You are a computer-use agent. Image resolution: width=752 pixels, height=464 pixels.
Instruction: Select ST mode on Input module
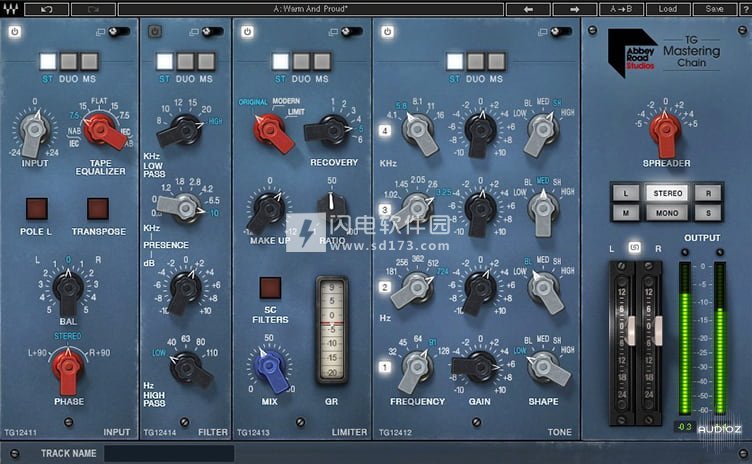pos(48,62)
